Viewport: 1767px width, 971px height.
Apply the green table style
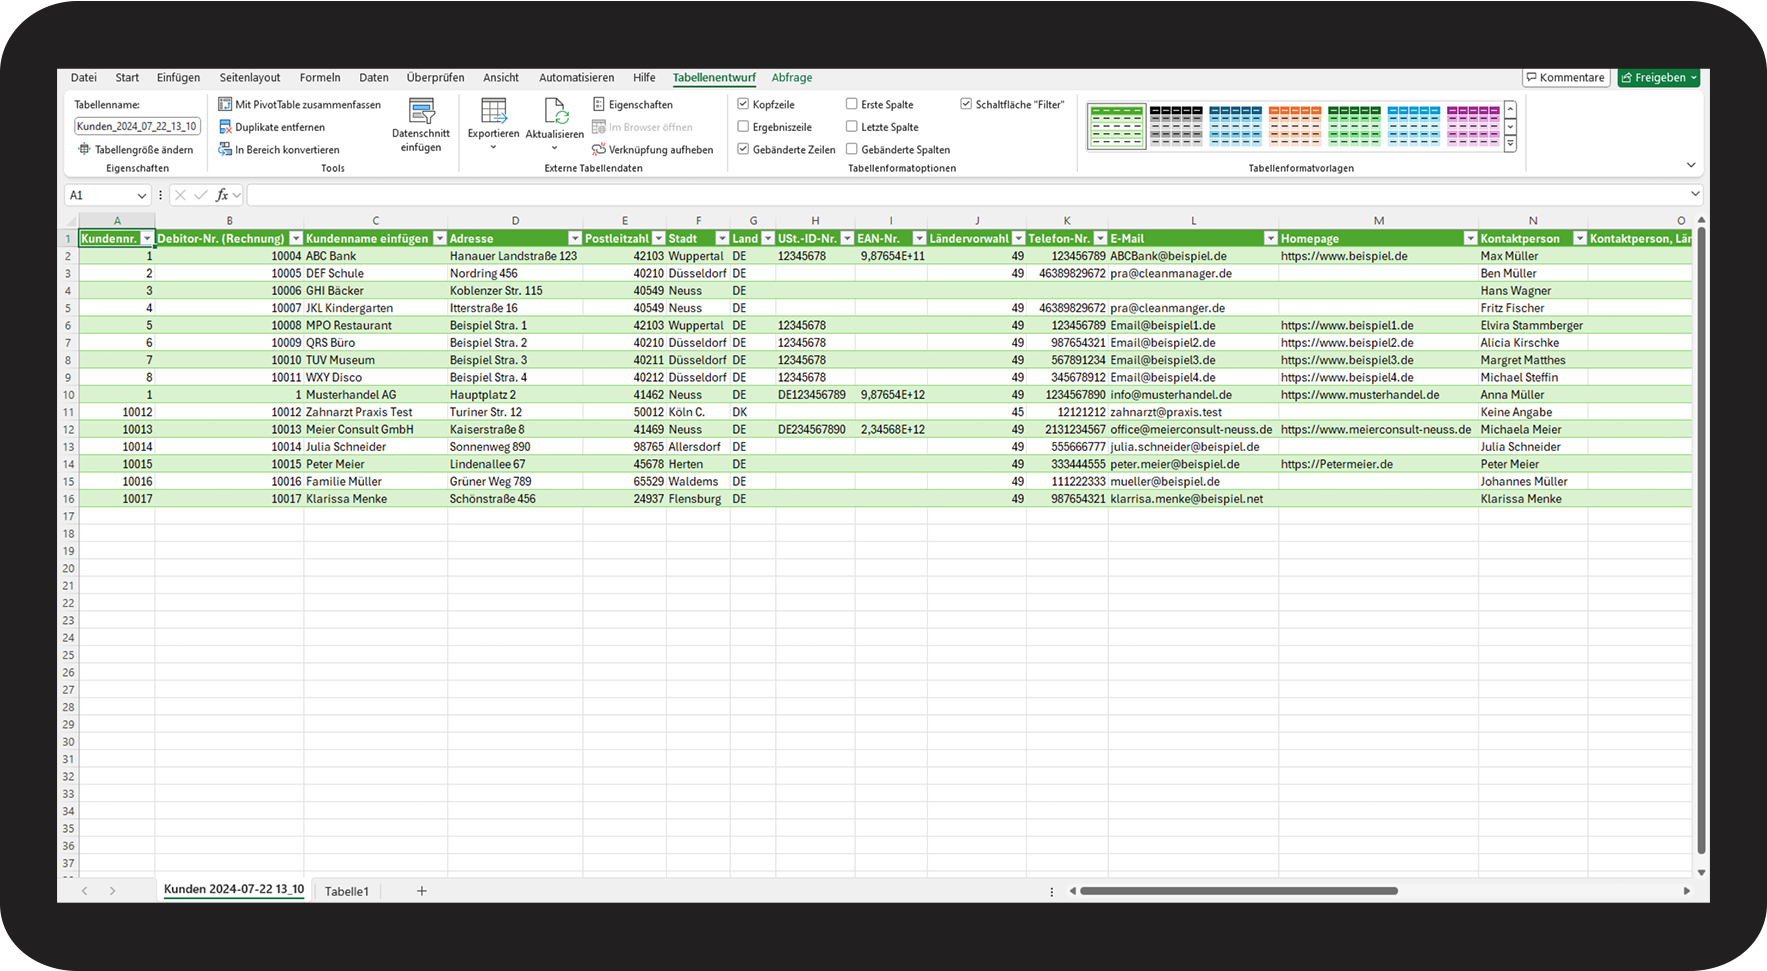(1354, 126)
